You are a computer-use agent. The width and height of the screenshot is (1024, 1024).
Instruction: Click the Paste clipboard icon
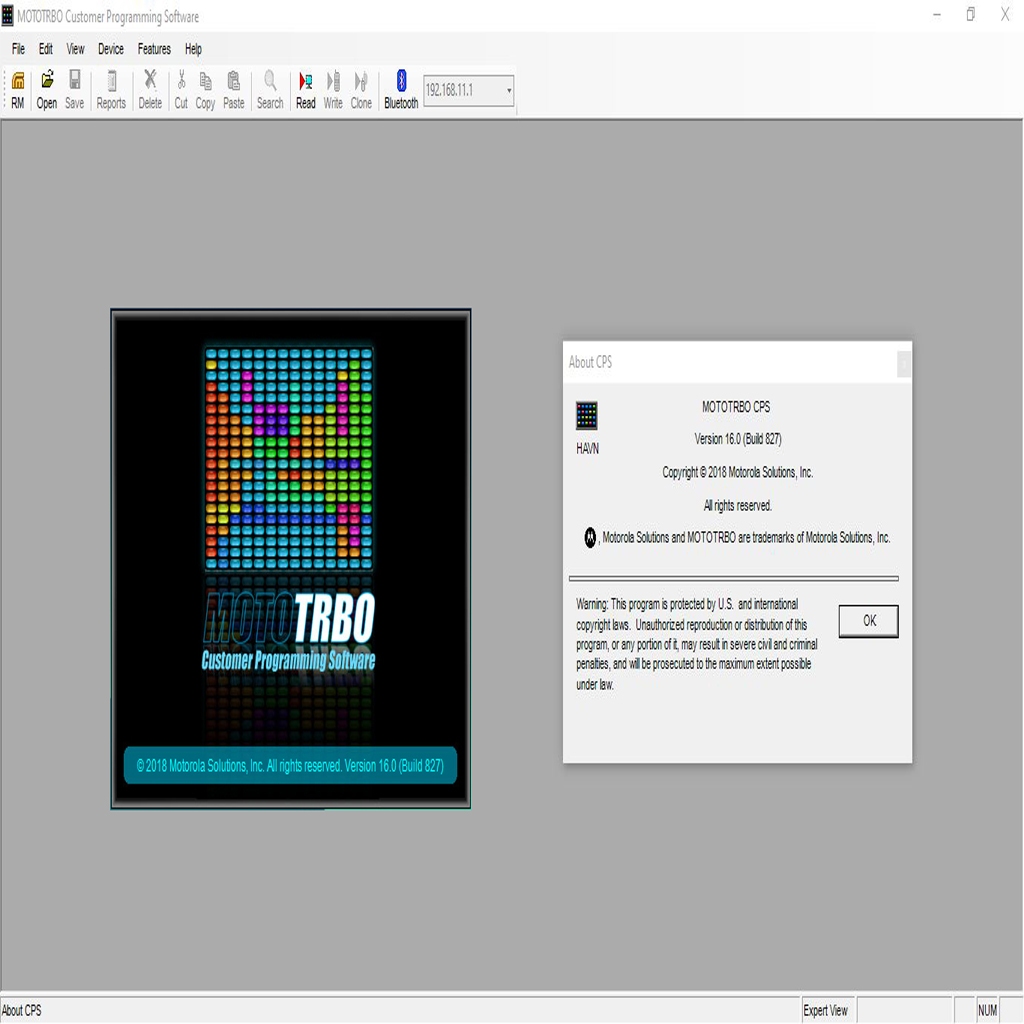tap(234, 90)
